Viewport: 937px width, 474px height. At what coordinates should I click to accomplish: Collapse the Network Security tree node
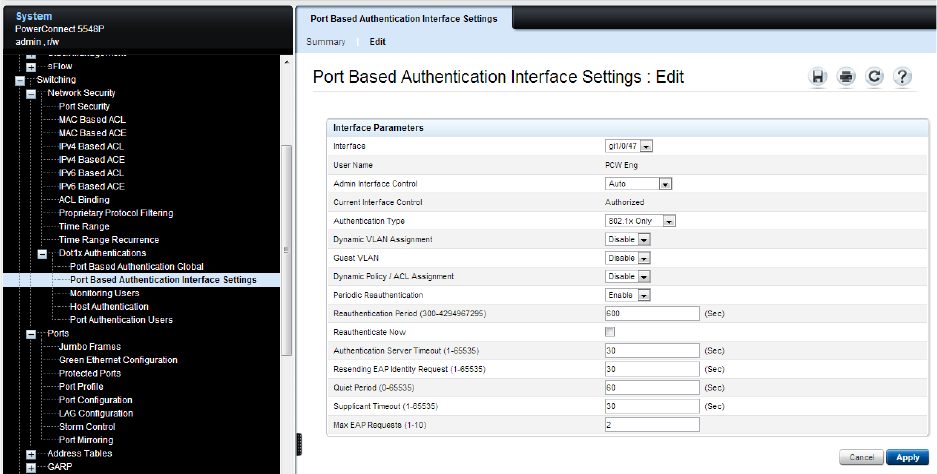coord(31,93)
